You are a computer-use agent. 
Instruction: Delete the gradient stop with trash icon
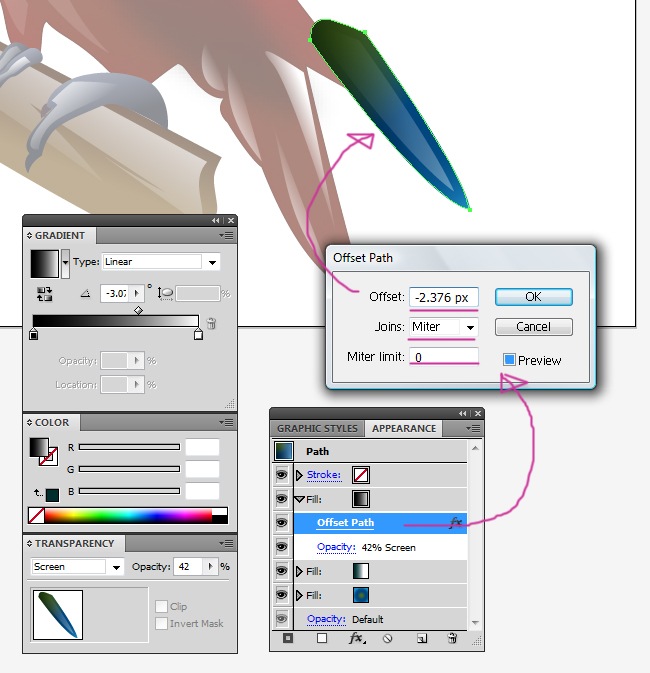(x=211, y=324)
